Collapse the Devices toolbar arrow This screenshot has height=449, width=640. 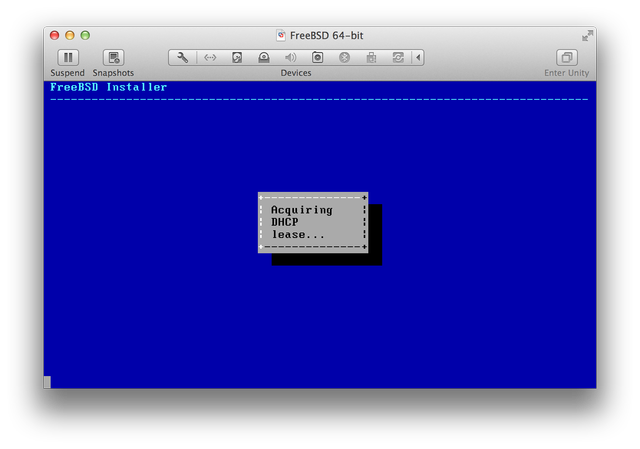418,58
